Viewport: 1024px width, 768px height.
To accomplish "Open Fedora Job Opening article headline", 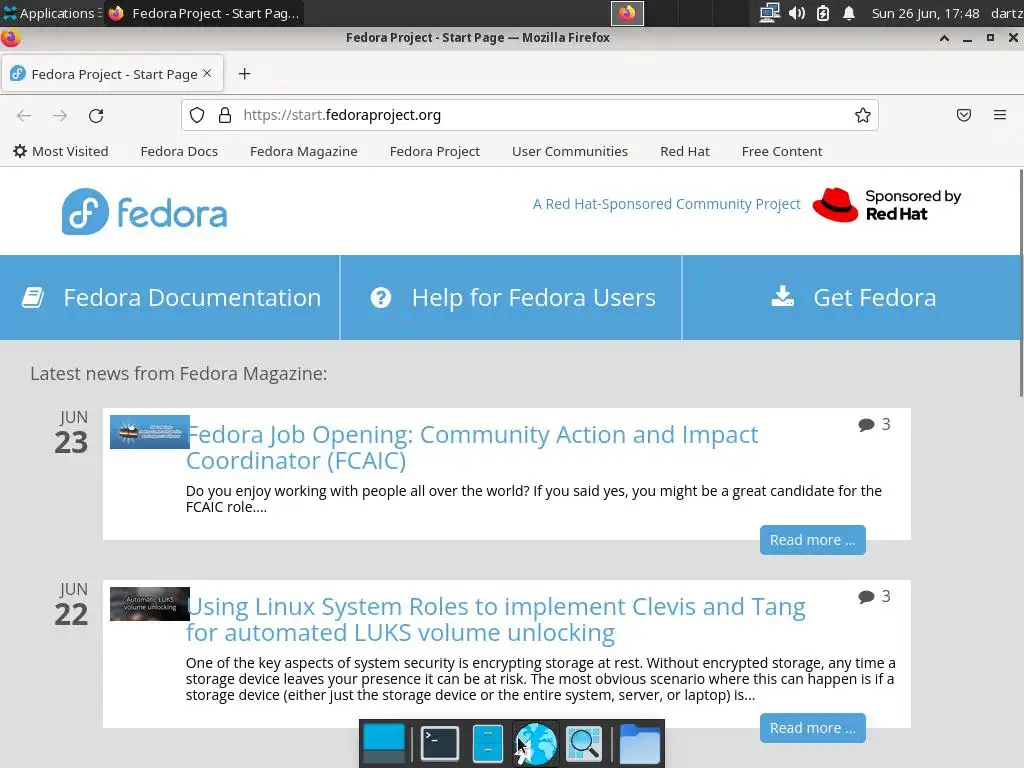I will (472, 447).
